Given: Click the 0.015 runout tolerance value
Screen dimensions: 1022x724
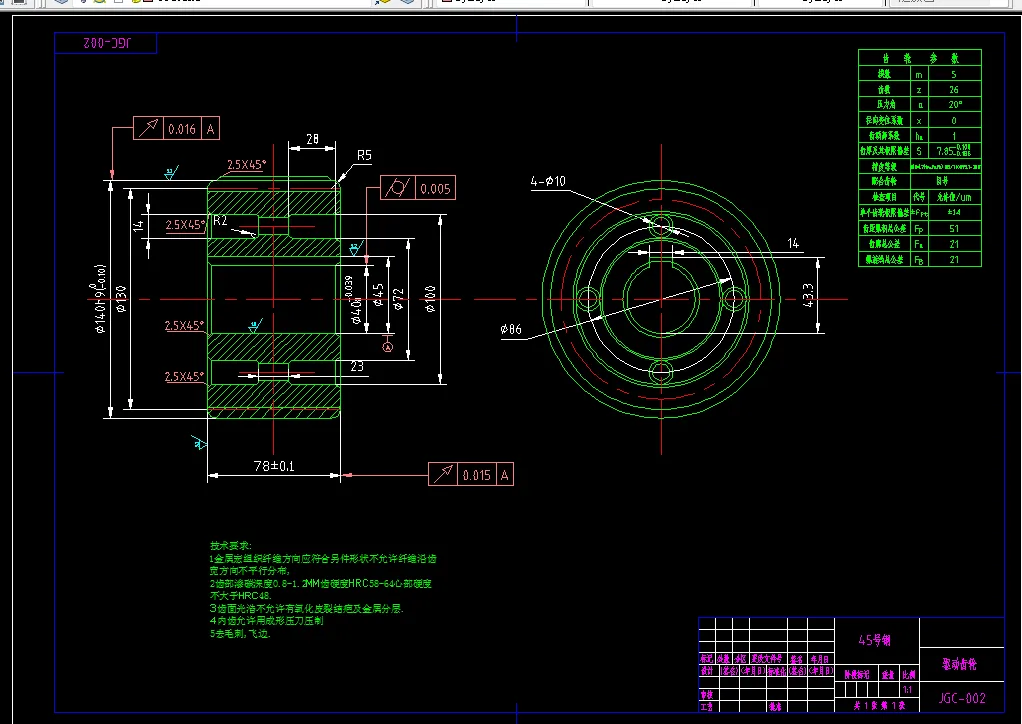Looking at the screenshot, I should [476, 475].
